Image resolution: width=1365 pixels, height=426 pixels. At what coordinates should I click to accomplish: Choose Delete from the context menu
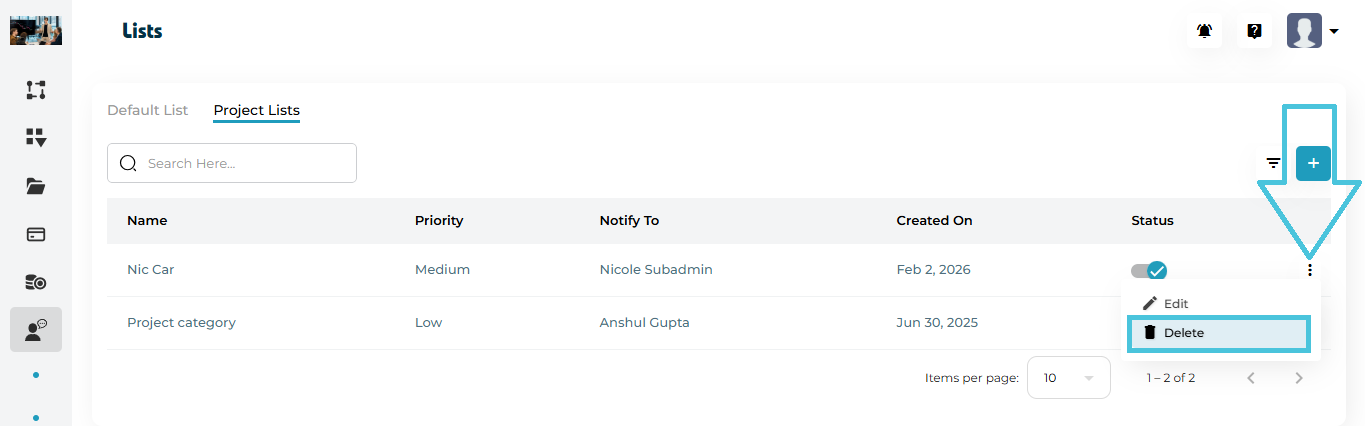coord(1183,333)
